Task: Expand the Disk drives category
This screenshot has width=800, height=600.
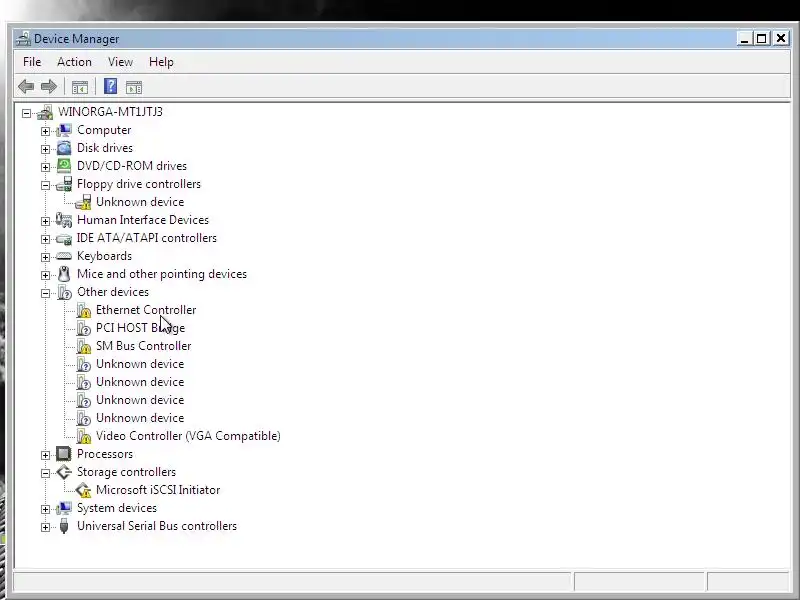Action: (45, 149)
